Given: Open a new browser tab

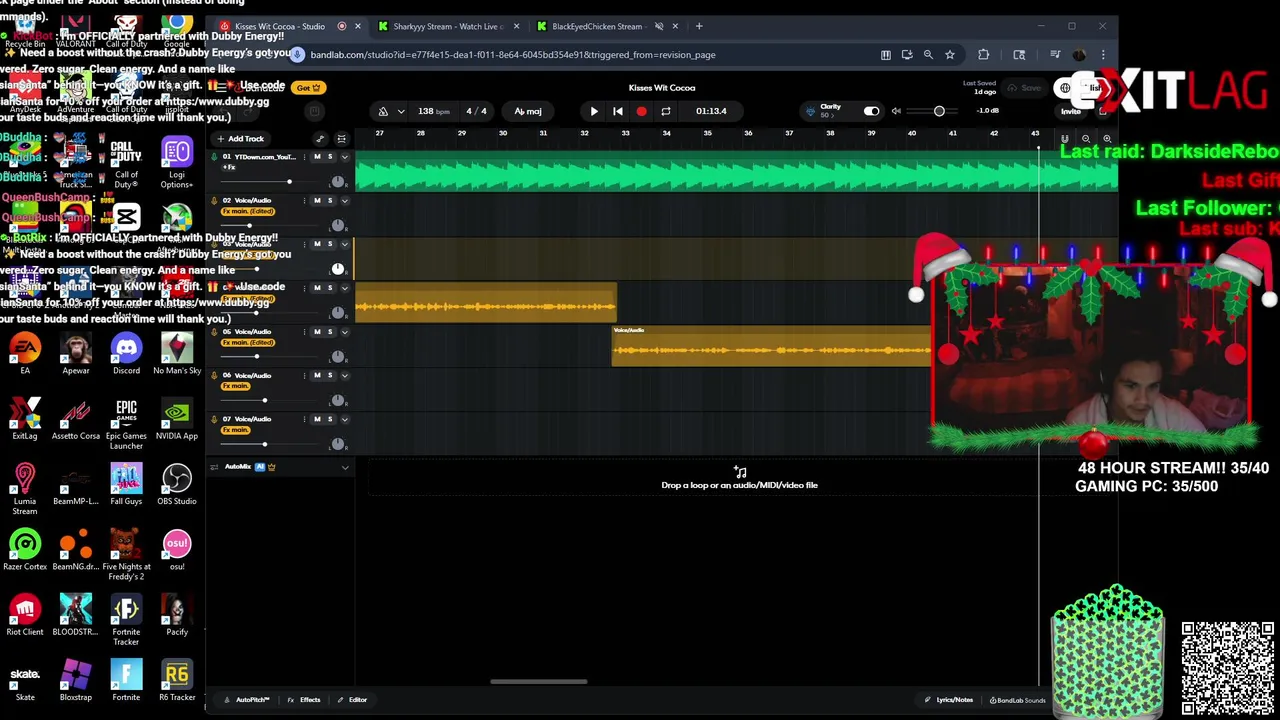Looking at the screenshot, I should pos(699,26).
